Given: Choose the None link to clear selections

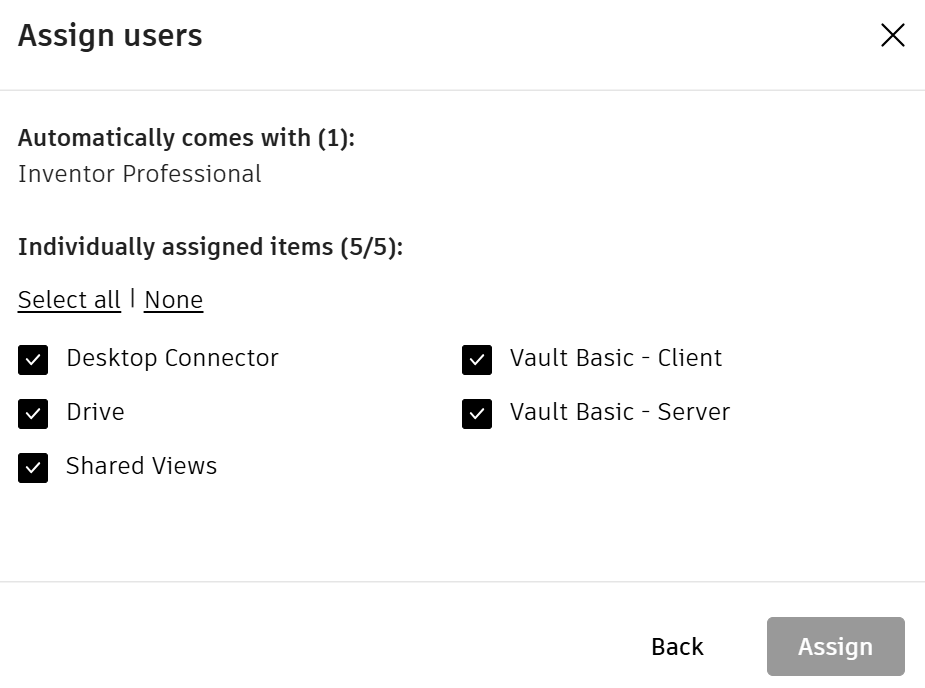Looking at the screenshot, I should pyautogui.click(x=173, y=300).
